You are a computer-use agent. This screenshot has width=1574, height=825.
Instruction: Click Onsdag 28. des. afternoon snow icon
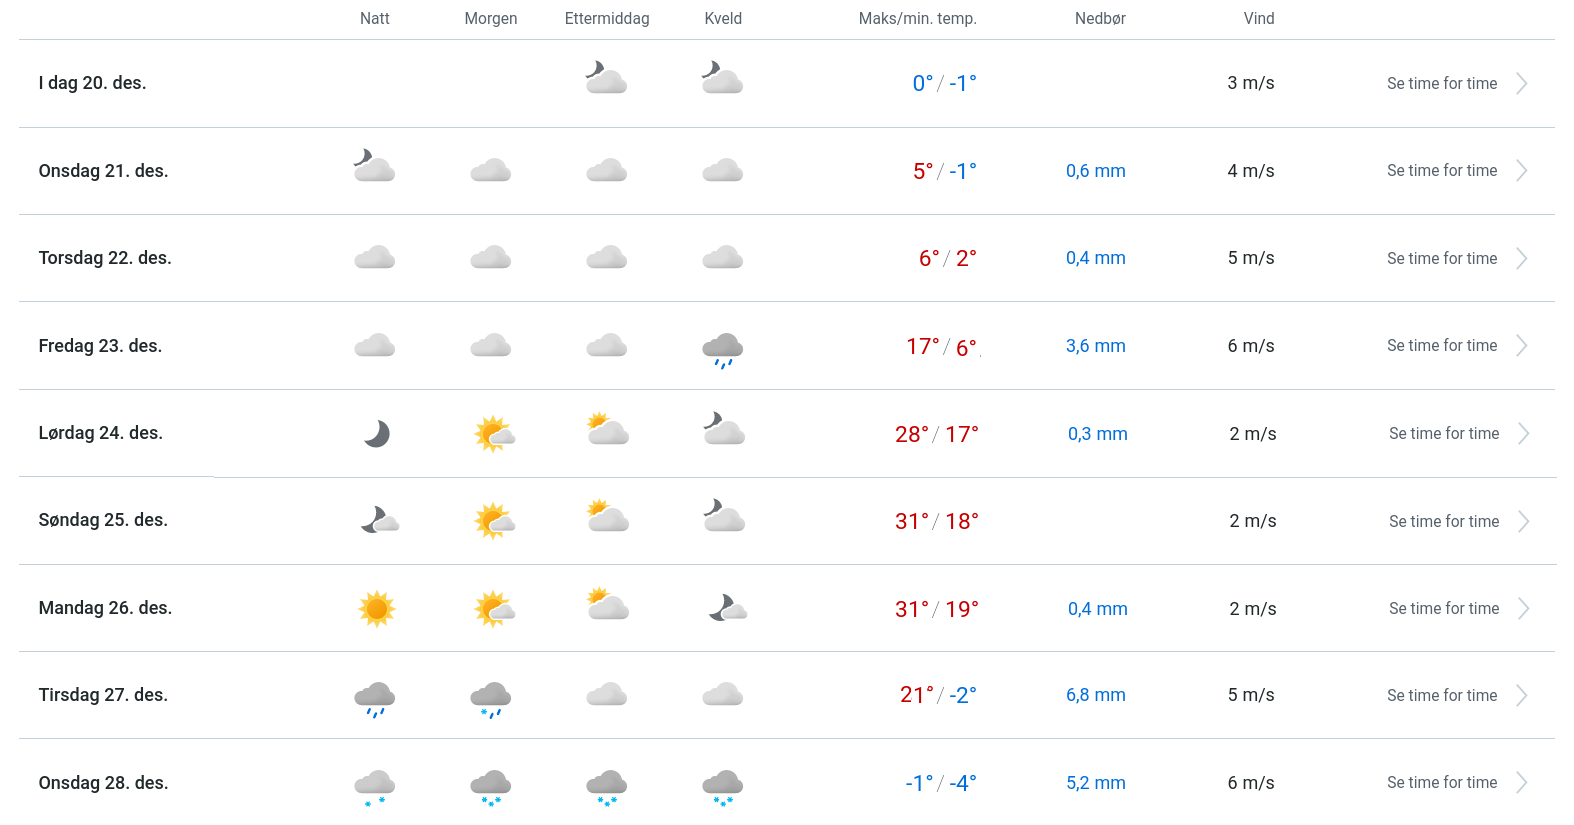click(x=607, y=786)
